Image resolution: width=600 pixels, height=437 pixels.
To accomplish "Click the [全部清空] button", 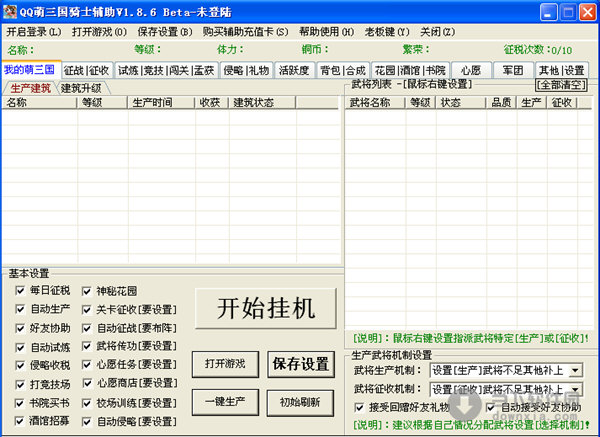I will tap(561, 85).
